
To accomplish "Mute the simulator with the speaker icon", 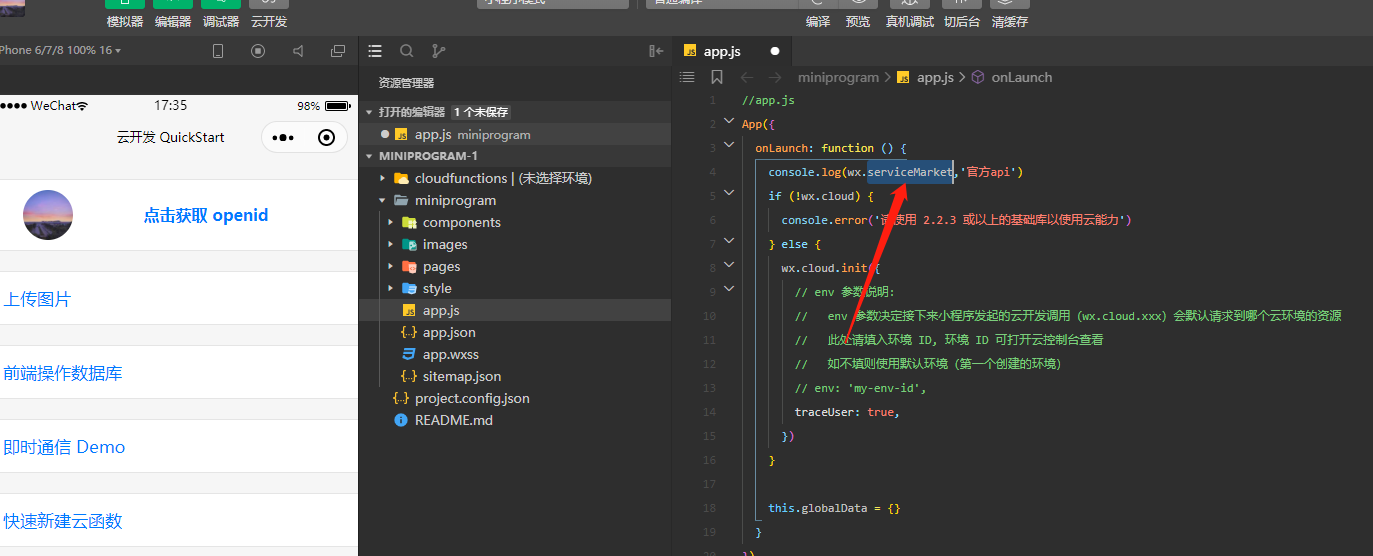I will pyautogui.click(x=298, y=51).
